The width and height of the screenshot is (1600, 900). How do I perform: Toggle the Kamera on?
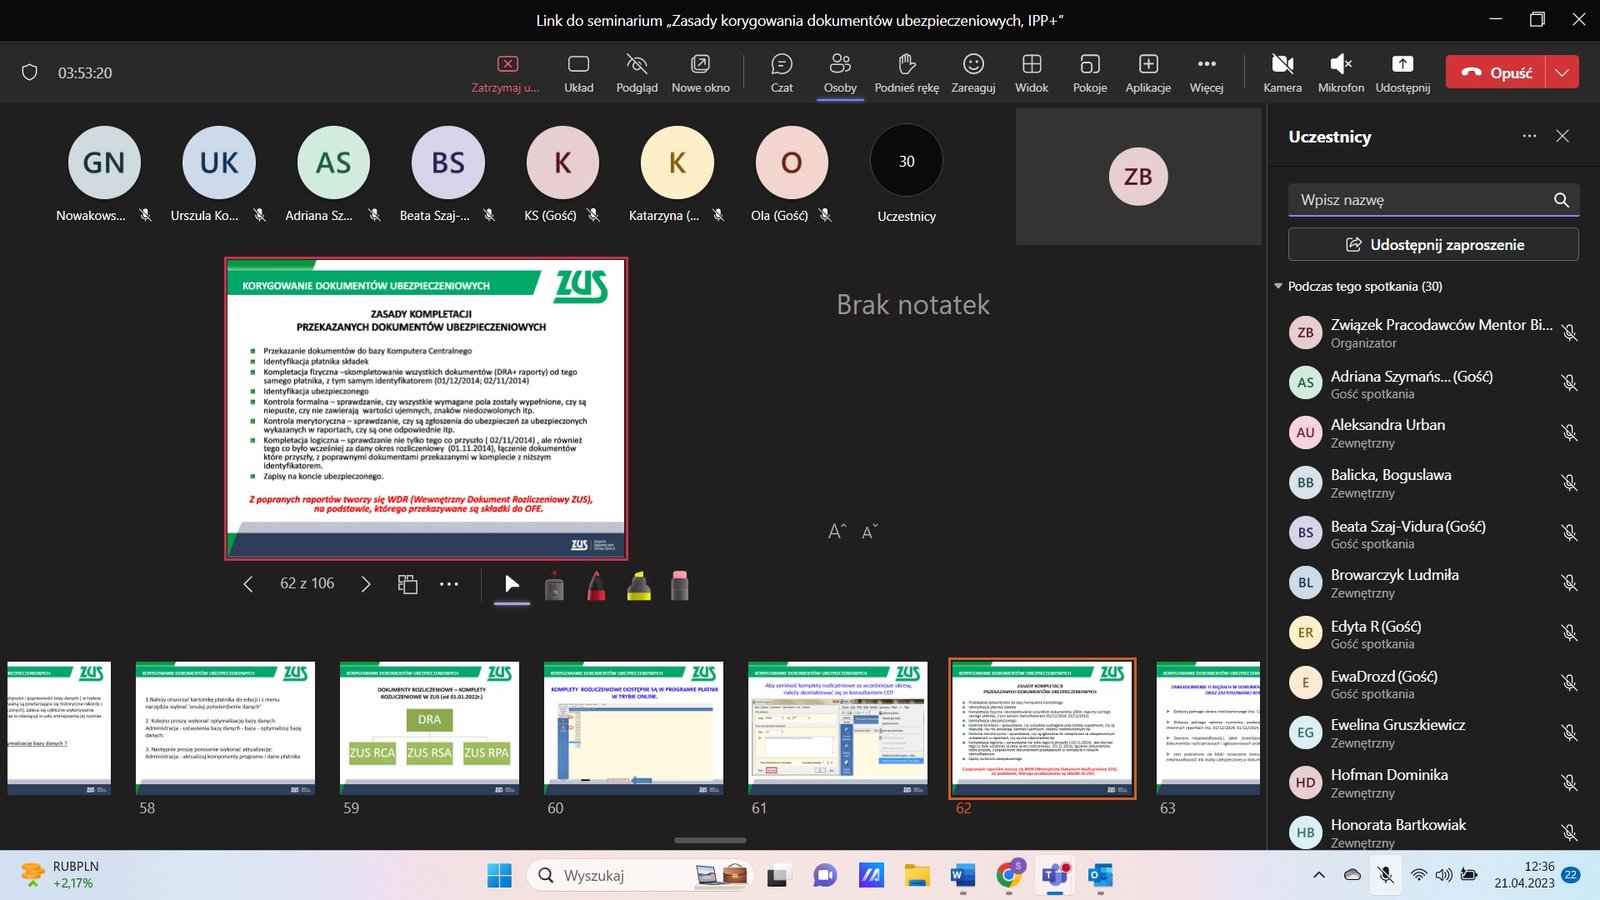[x=1282, y=73]
